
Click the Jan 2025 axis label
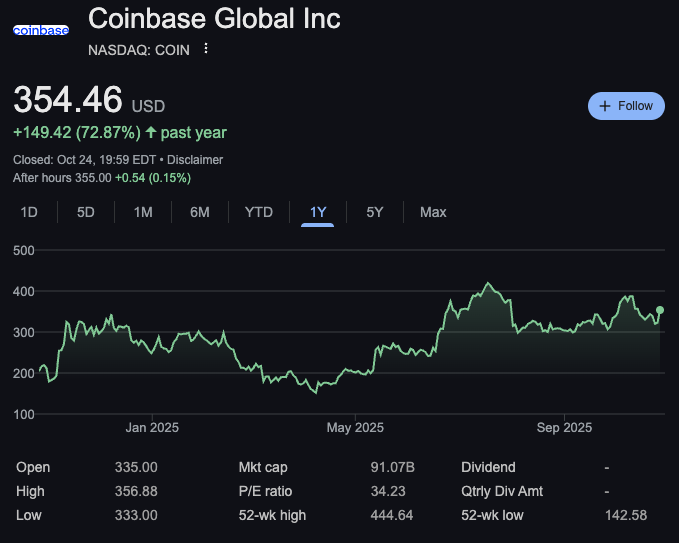pos(152,428)
